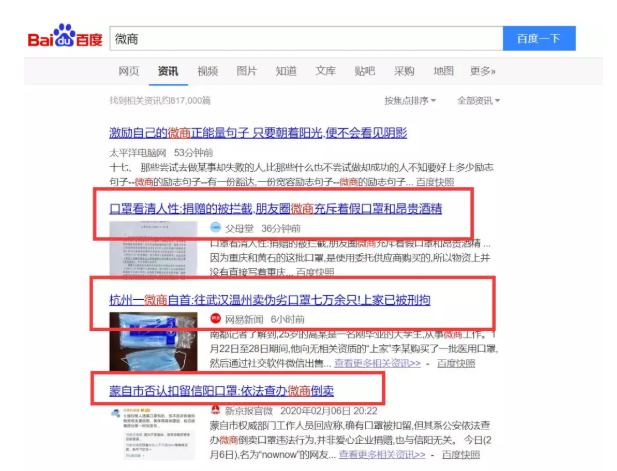Viewport: 617px width, 471px height.
Task: Open 百度快照 for the 网易新闻 result
Action: [x=456, y=363]
